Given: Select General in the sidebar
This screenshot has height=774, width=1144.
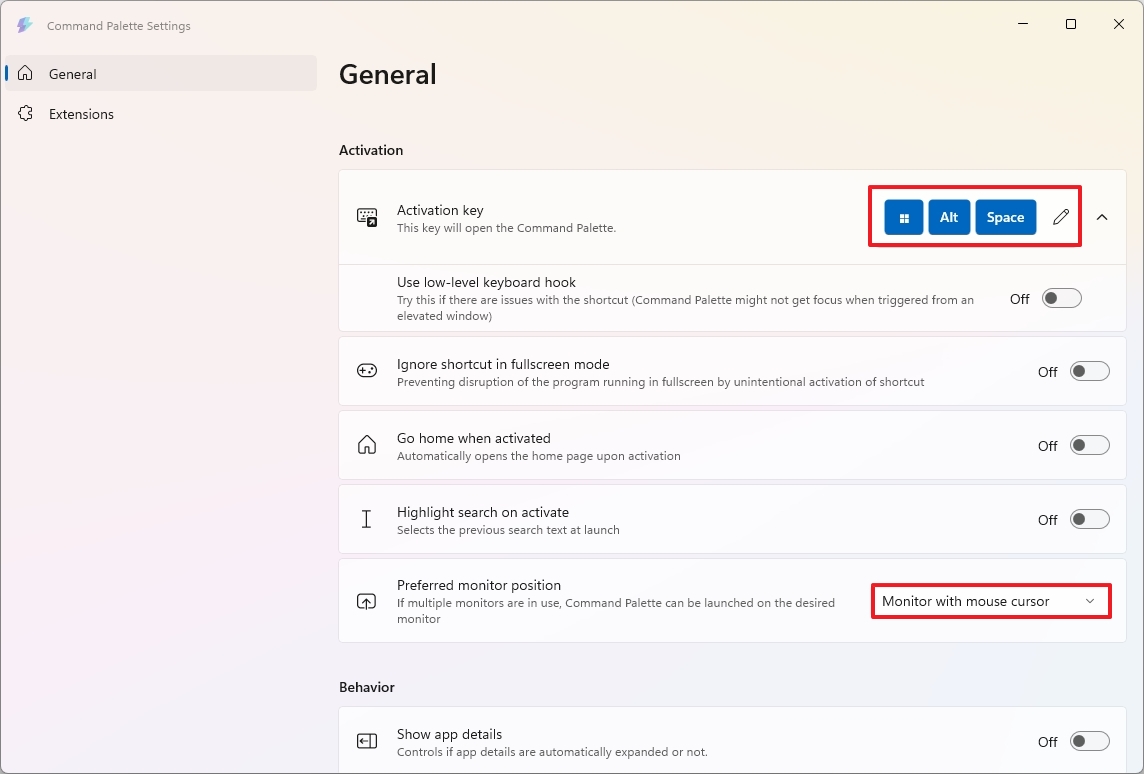Looking at the screenshot, I should pos(73,73).
